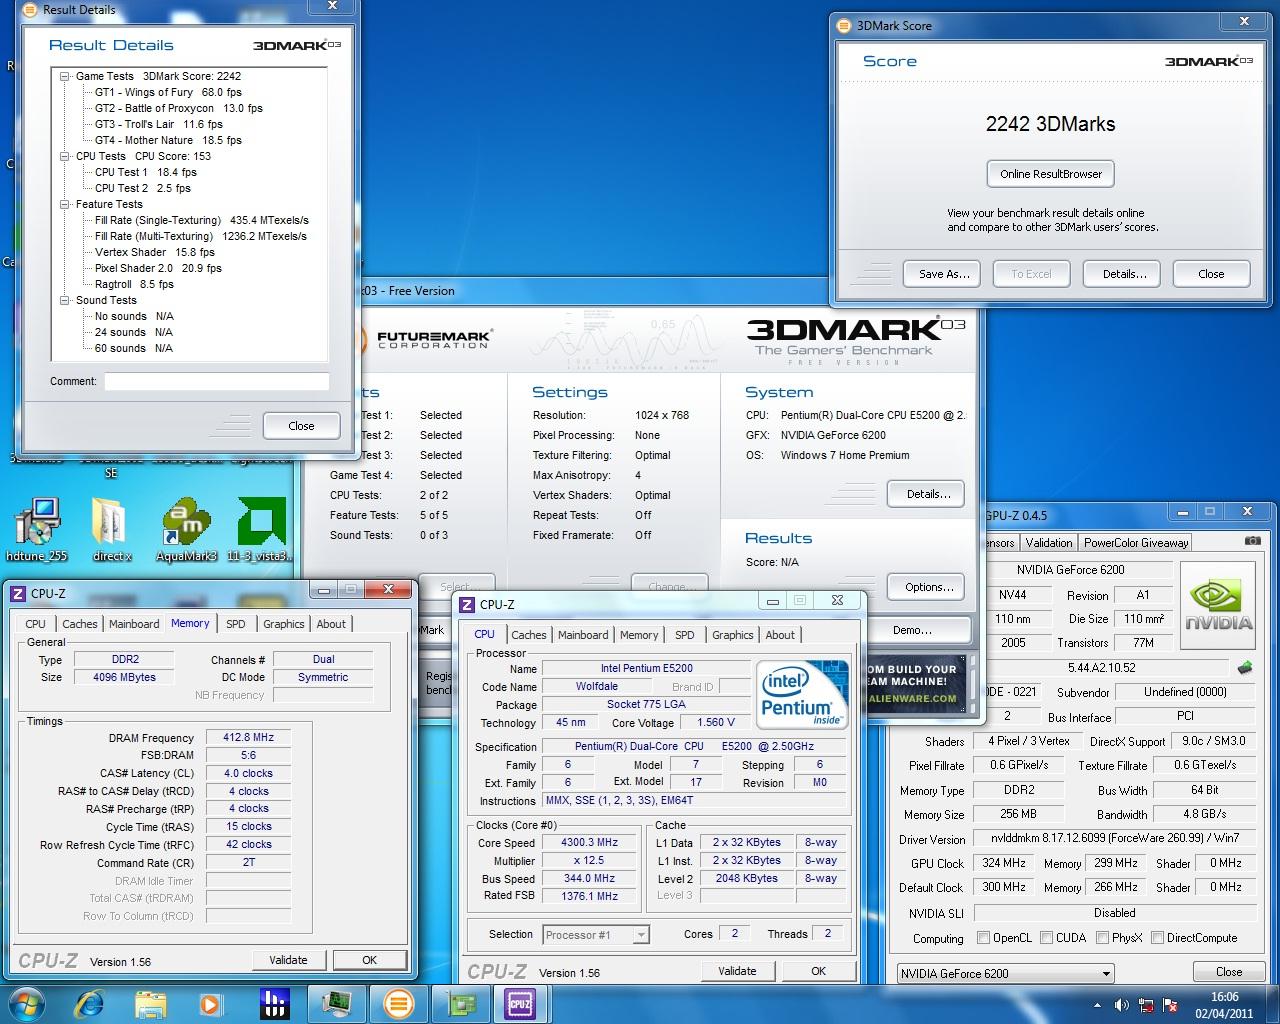Collapse the Game Tests tree node
The height and width of the screenshot is (1024, 1280).
click(x=65, y=76)
